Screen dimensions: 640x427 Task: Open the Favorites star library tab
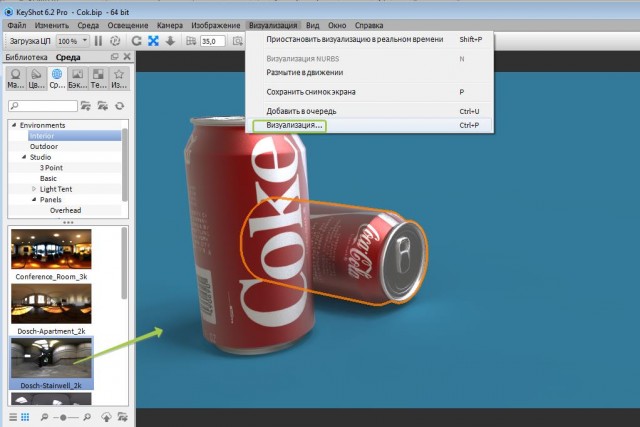click(119, 80)
